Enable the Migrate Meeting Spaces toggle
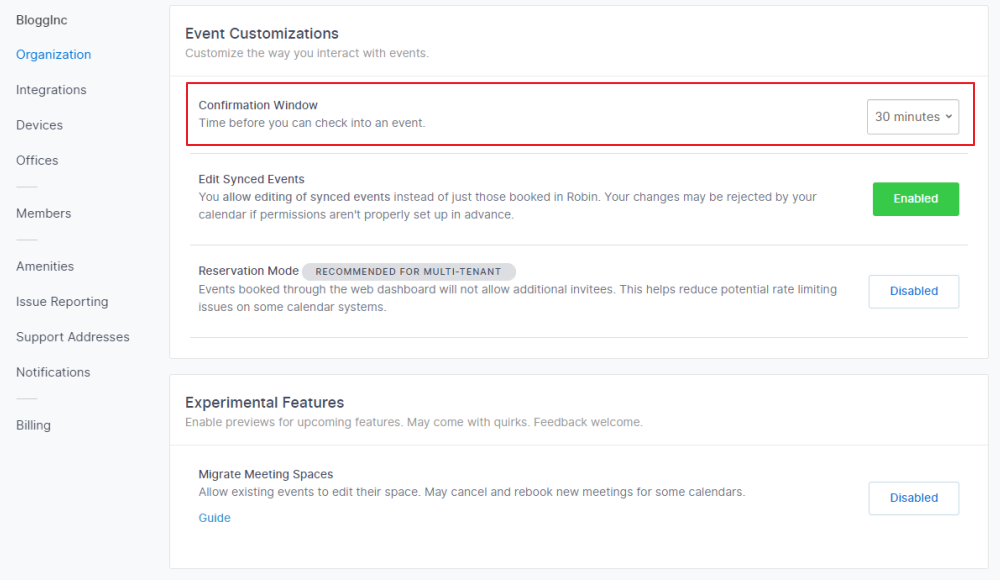Image resolution: width=1000 pixels, height=580 pixels. 913,498
